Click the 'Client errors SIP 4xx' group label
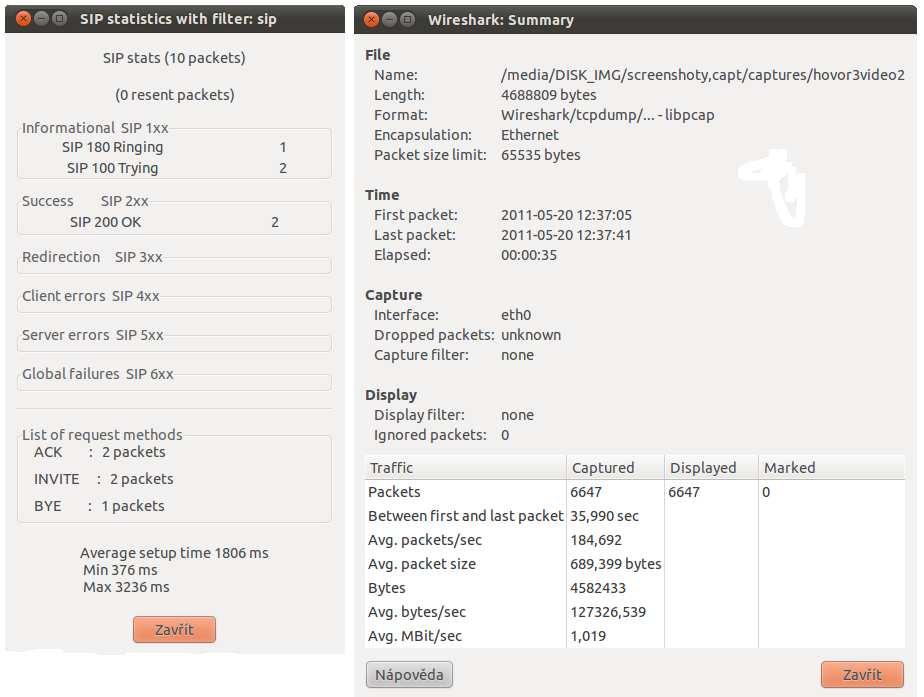This screenshot has height=697, width=924. pyautogui.click(x=91, y=296)
